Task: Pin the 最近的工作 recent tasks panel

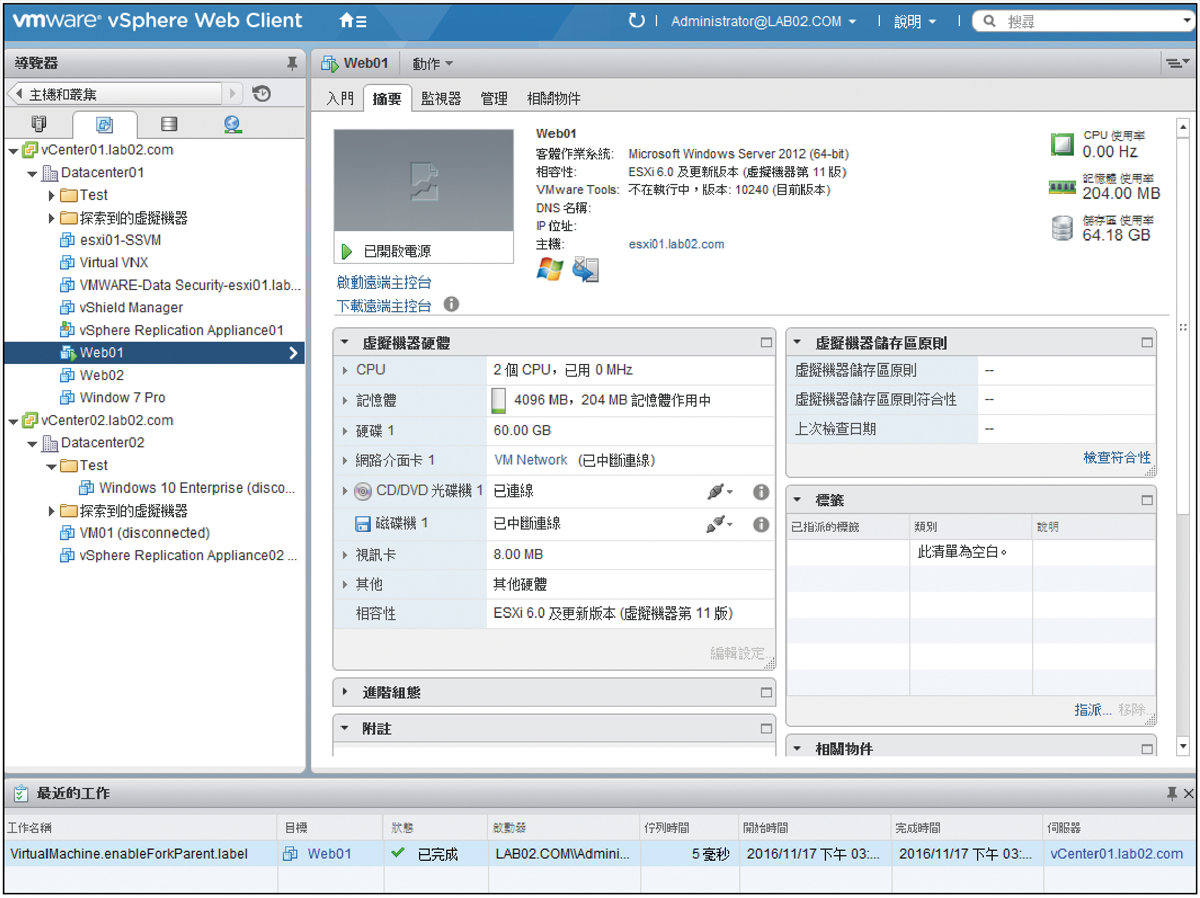Action: pyautogui.click(x=1172, y=793)
